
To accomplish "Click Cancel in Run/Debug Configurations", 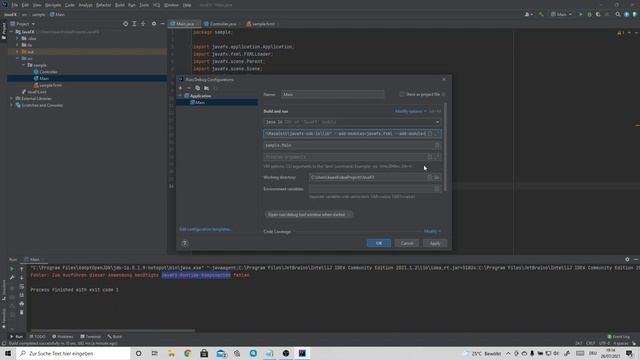I will 407,243.
